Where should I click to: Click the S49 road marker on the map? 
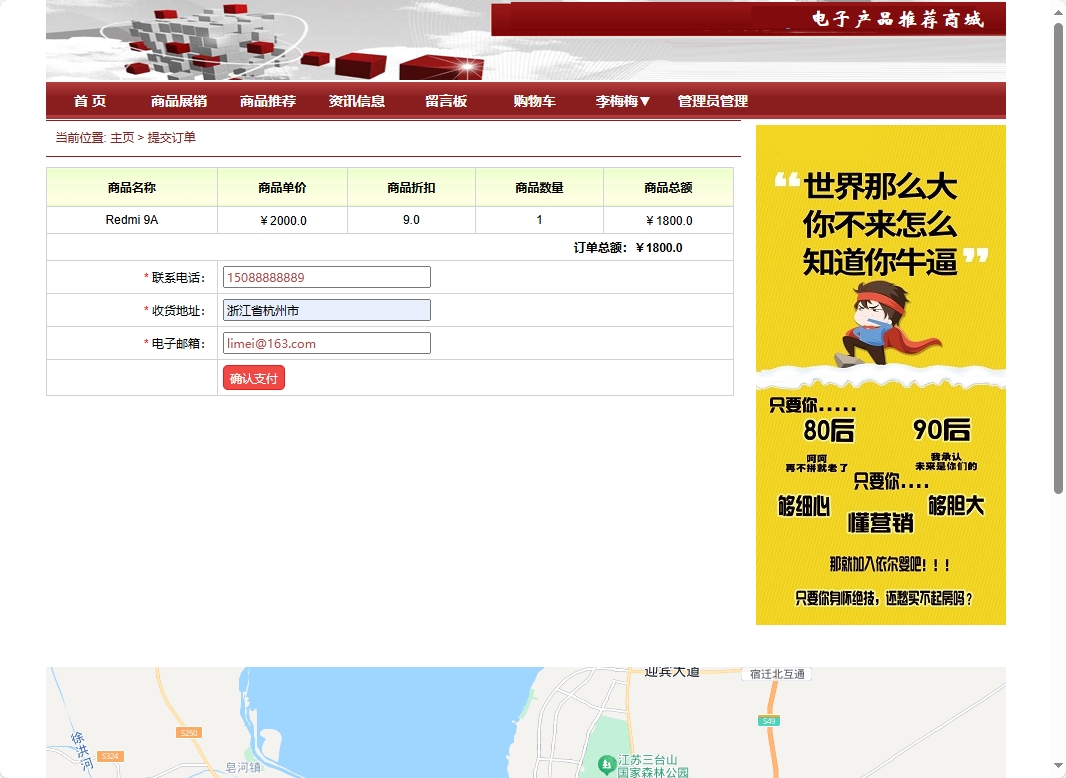point(767,720)
